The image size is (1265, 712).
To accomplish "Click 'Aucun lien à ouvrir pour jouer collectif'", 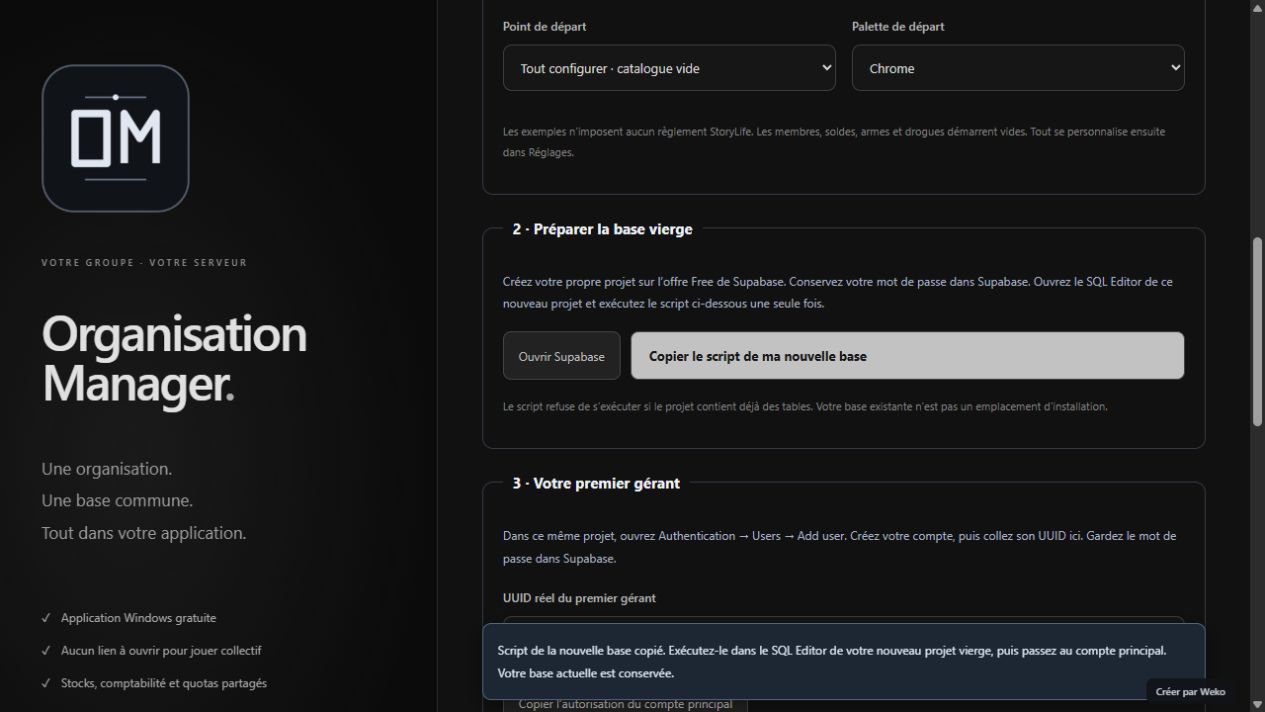I will click(161, 650).
